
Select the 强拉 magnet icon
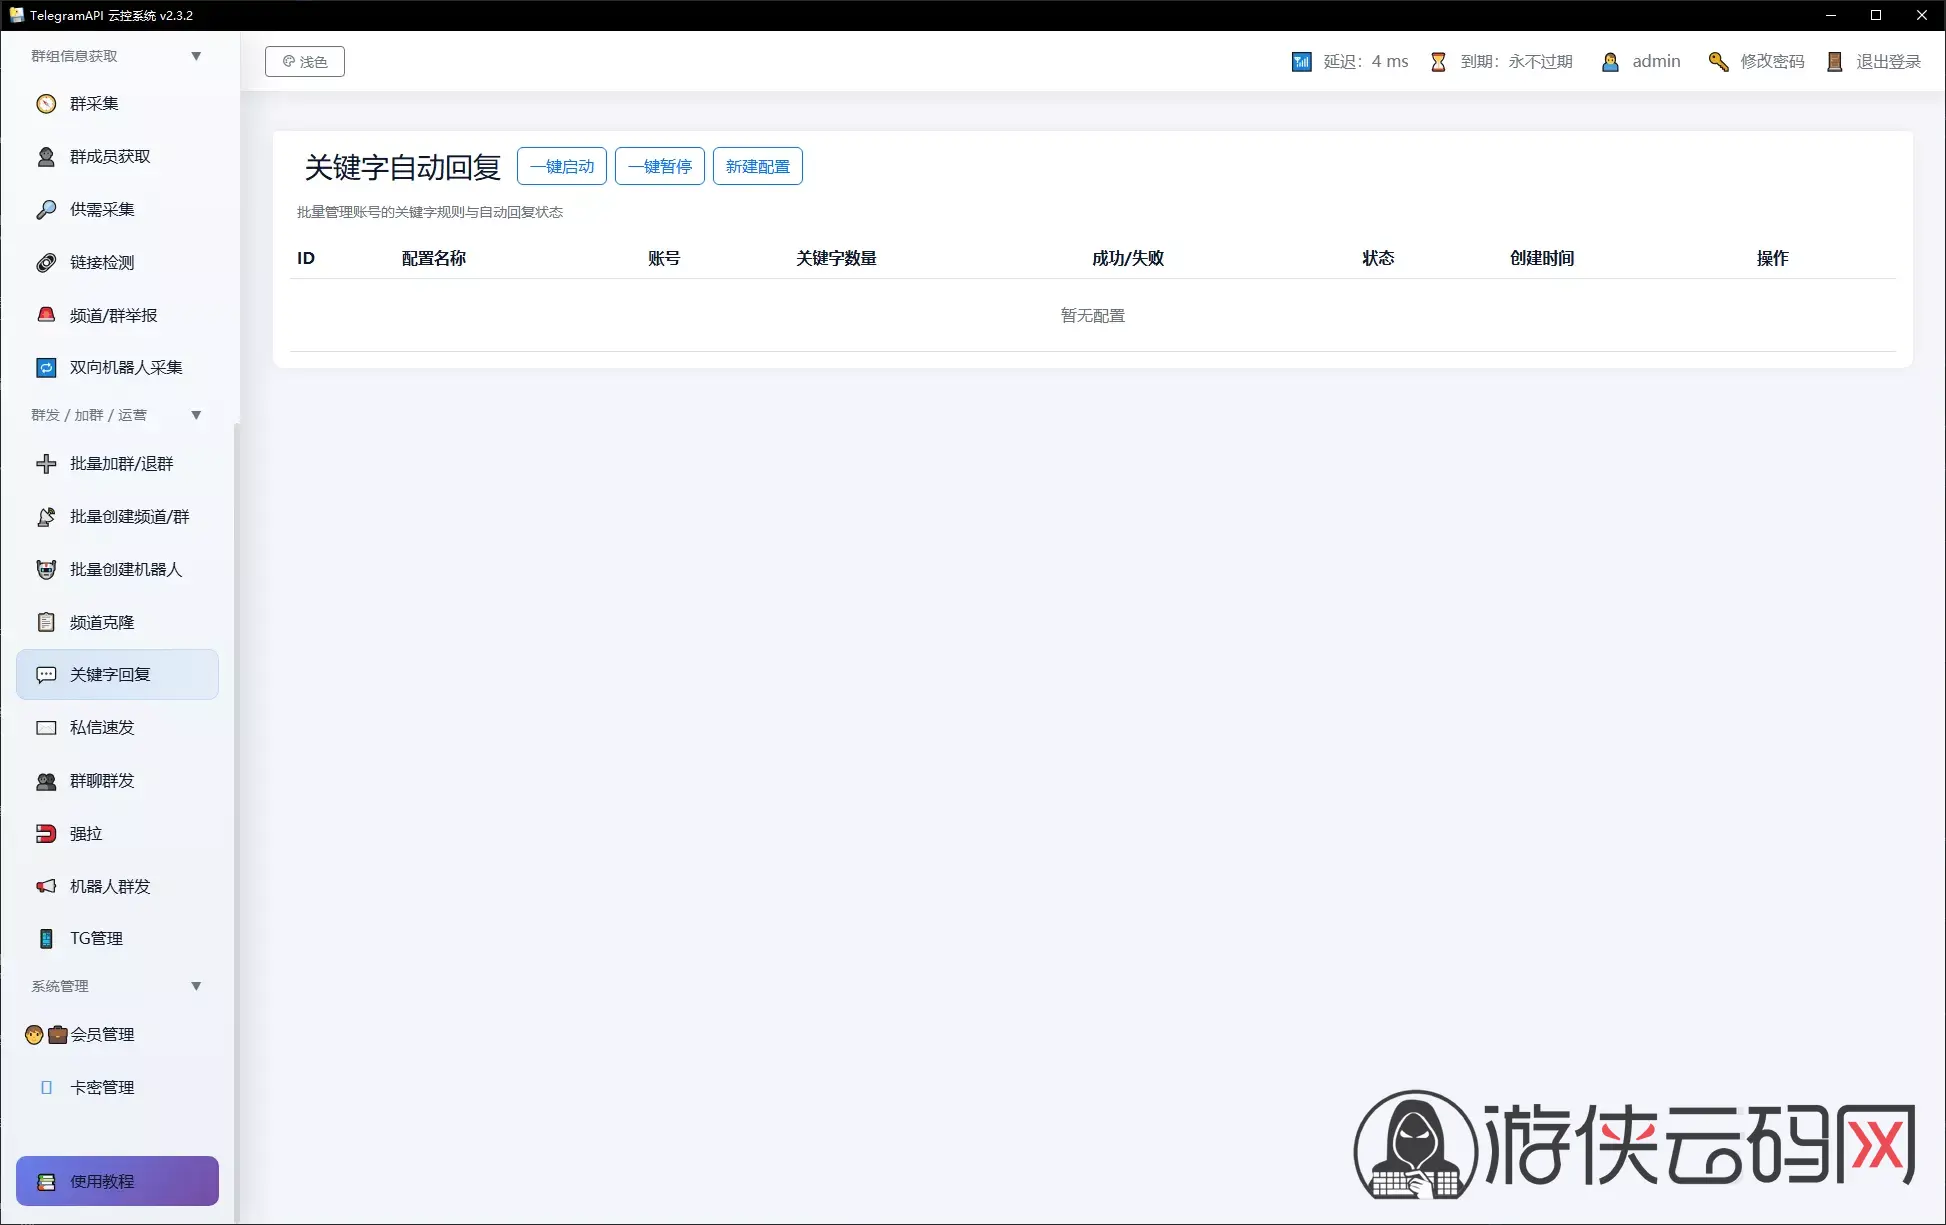[46, 834]
